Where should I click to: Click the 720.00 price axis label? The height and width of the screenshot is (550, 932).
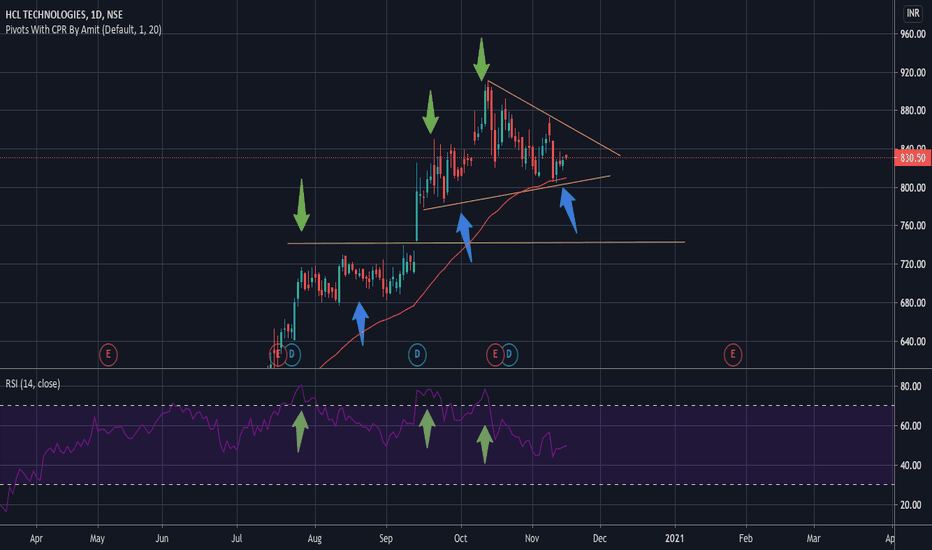[x=913, y=264]
